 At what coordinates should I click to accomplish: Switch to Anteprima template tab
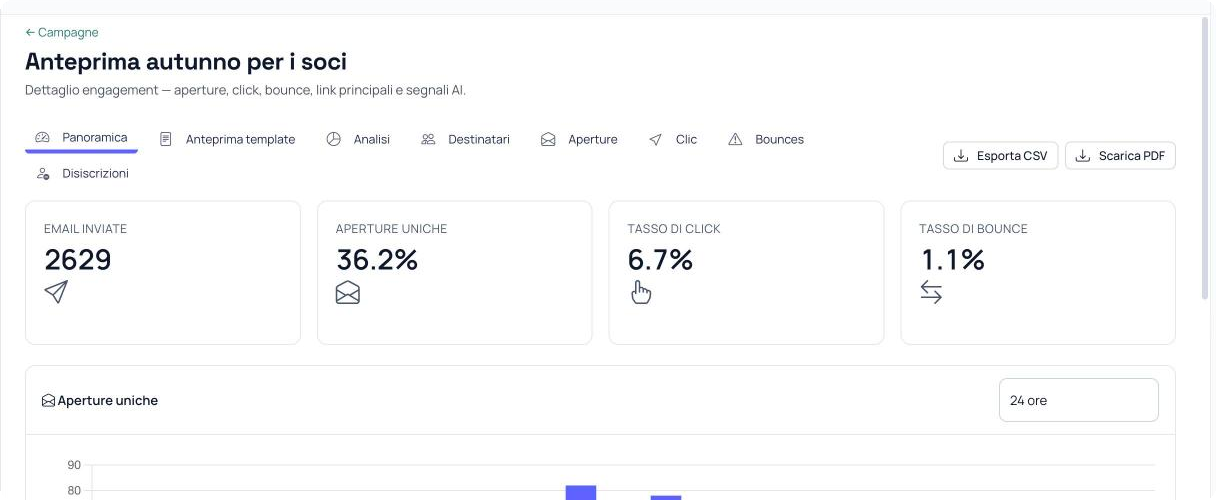click(x=227, y=140)
